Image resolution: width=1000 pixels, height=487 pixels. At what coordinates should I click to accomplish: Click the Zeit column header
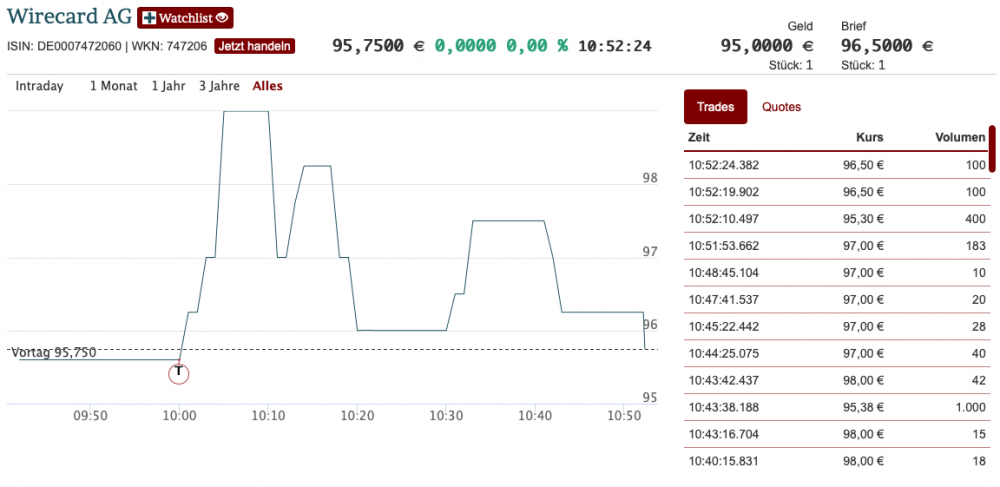point(699,137)
